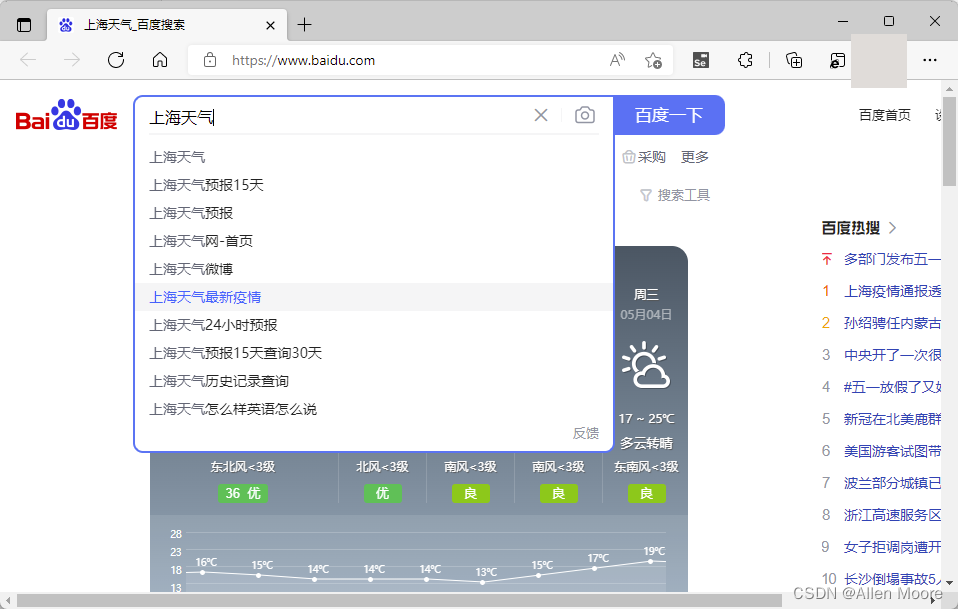Select suggestion 上海天气
Image resolution: width=958 pixels, height=609 pixels.
click(x=373, y=157)
